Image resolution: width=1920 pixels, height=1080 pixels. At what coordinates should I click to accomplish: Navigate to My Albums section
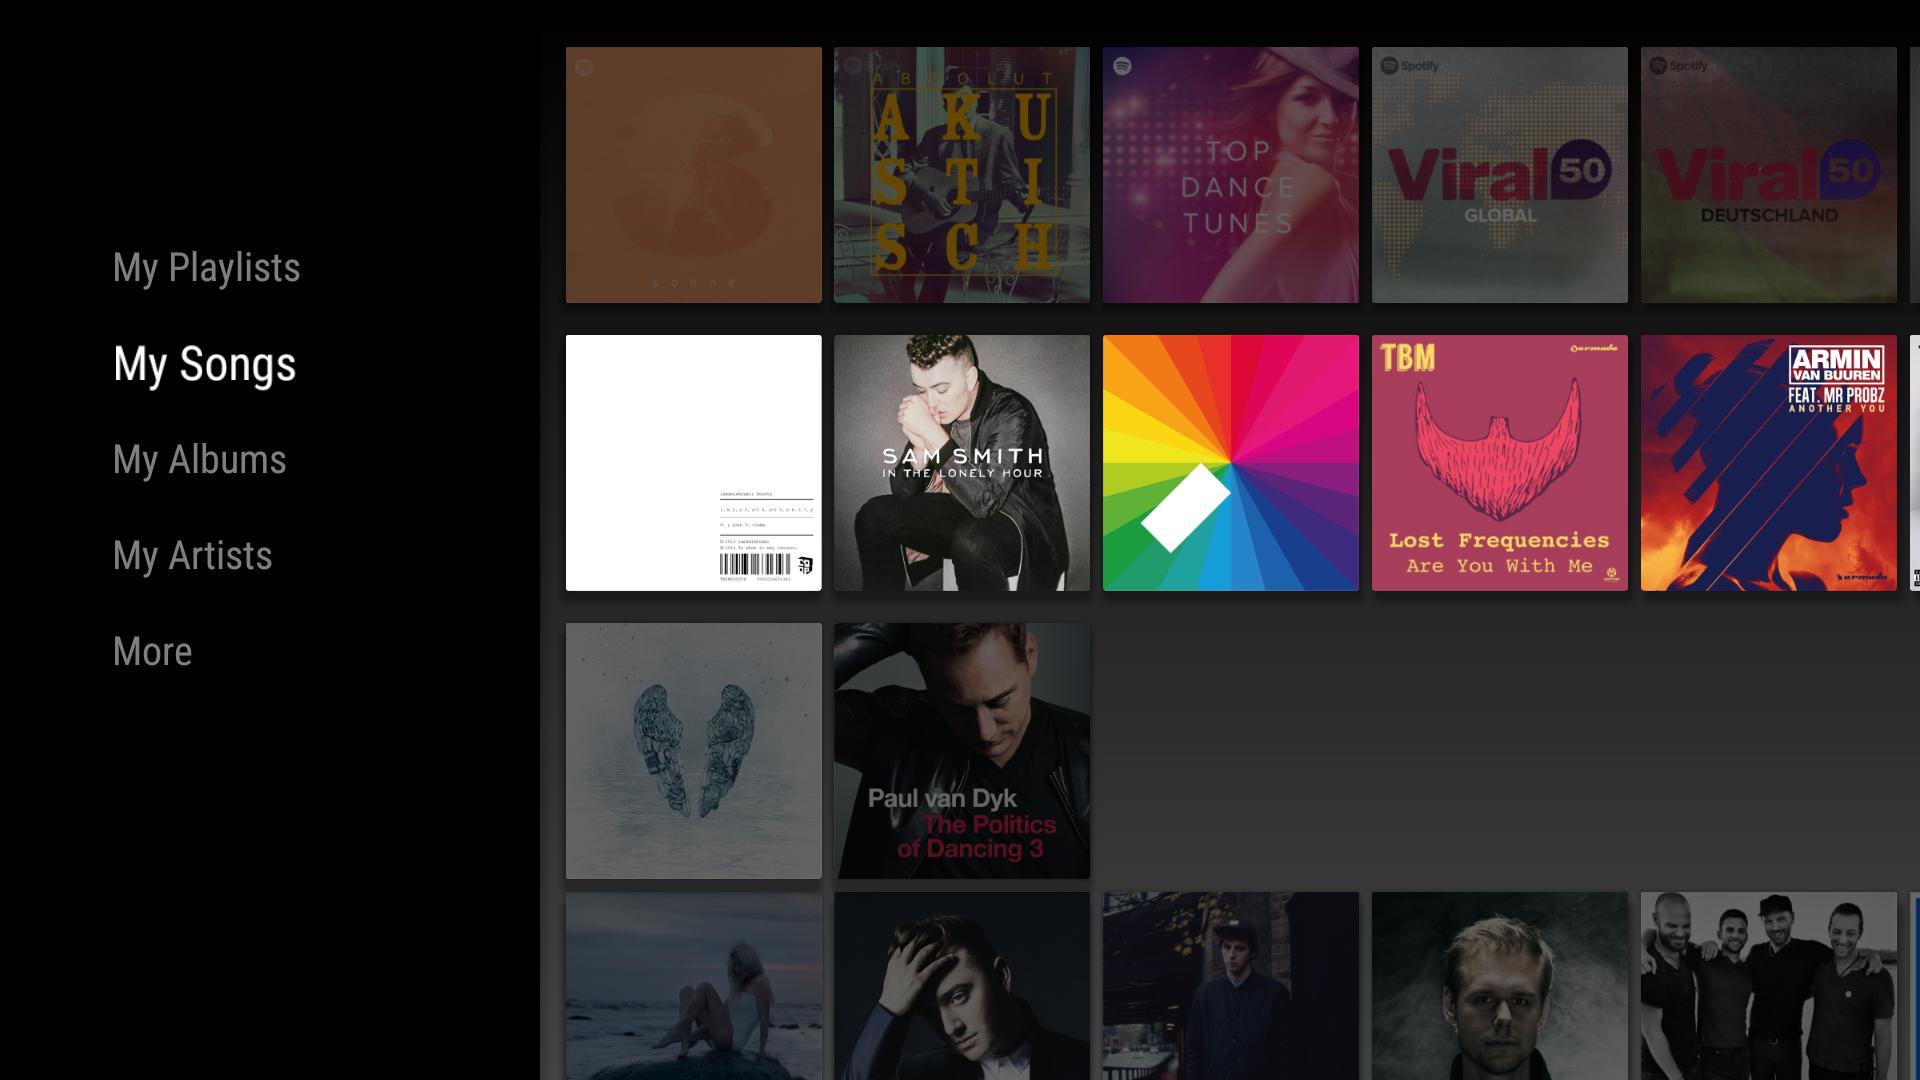click(198, 459)
